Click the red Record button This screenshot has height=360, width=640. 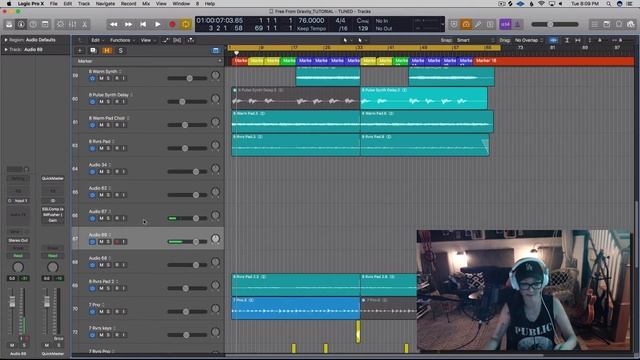click(172, 24)
